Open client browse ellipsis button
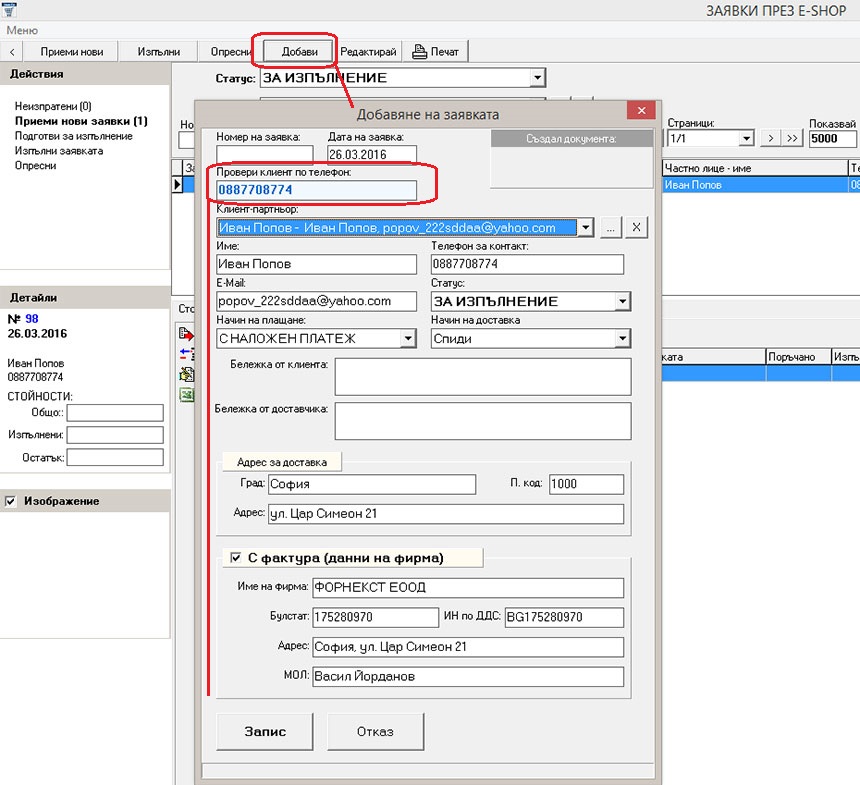This screenshot has height=785, width=860. 611,227
